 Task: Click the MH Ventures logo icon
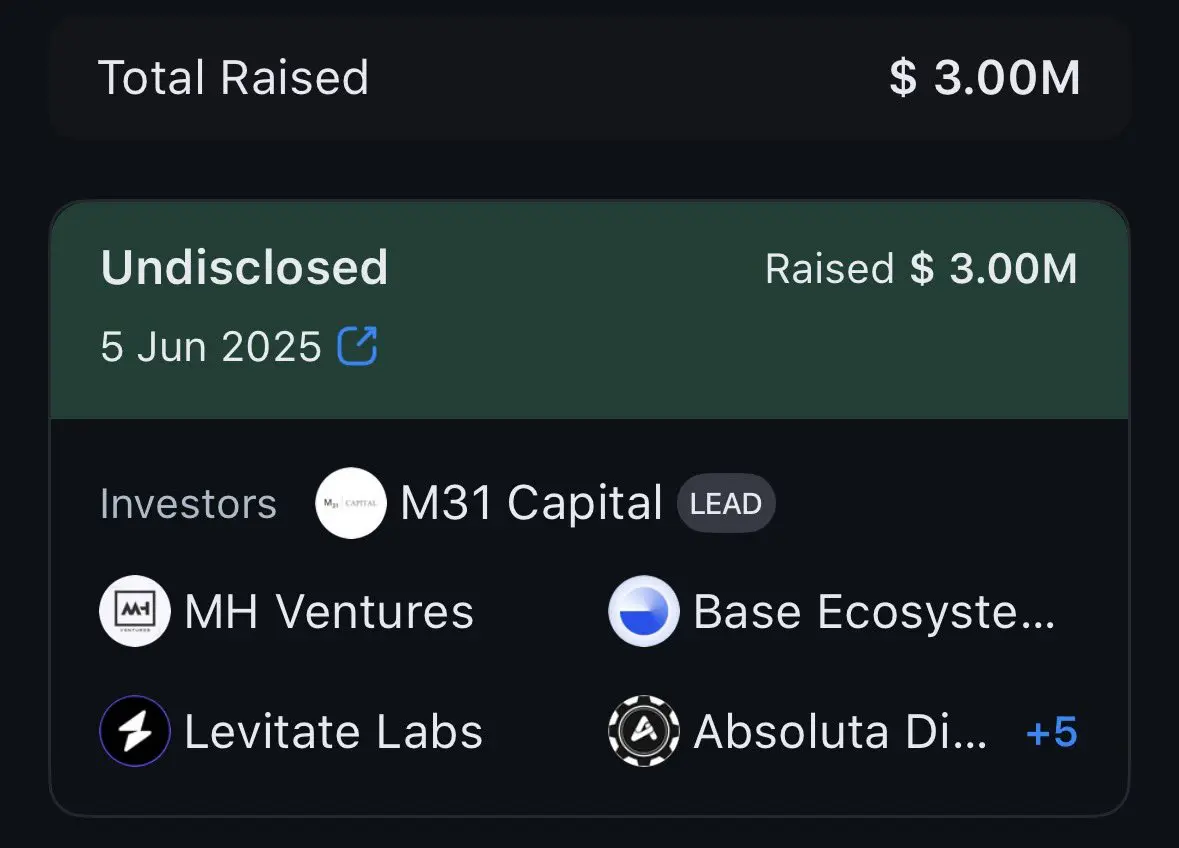click(135, 611)
